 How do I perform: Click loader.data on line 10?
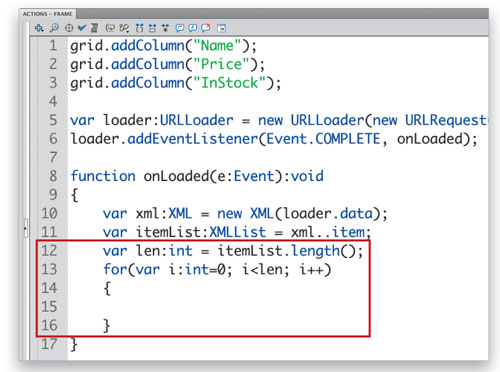(x=328, y=214)
